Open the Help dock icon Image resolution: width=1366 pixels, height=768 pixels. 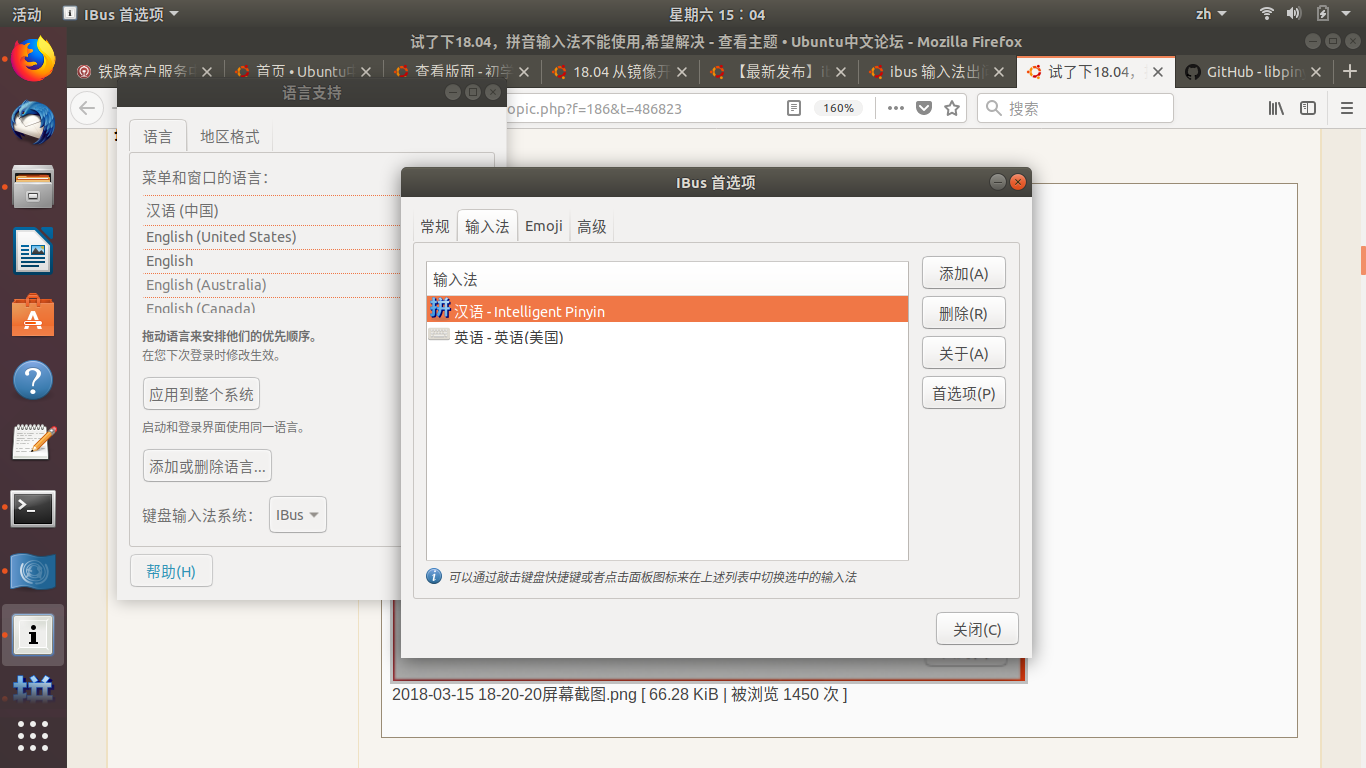(33, 380)
